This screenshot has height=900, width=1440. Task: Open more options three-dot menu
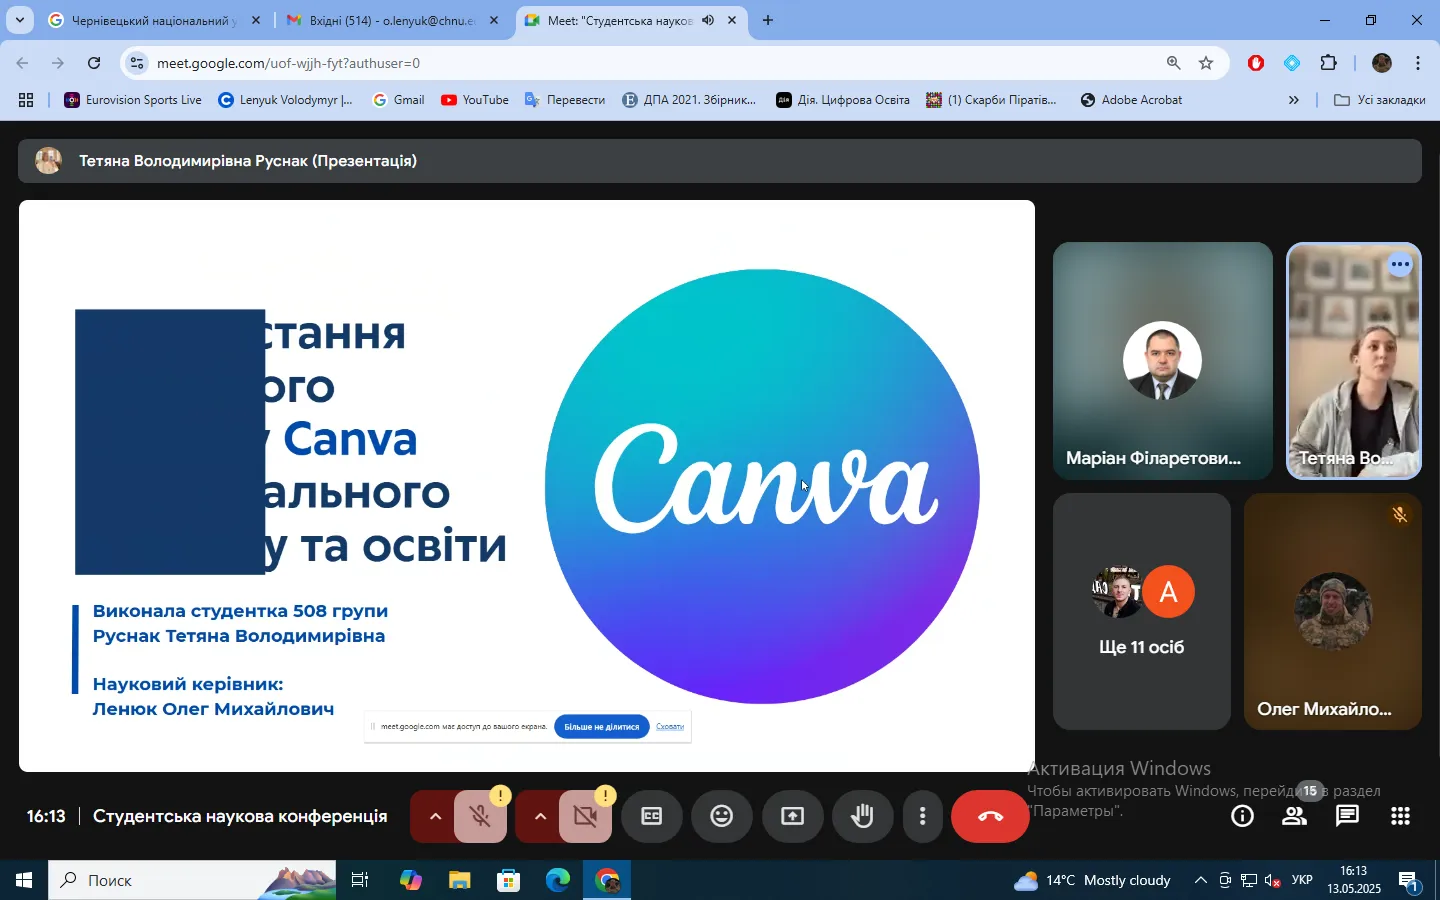click(x=922, y=817)
